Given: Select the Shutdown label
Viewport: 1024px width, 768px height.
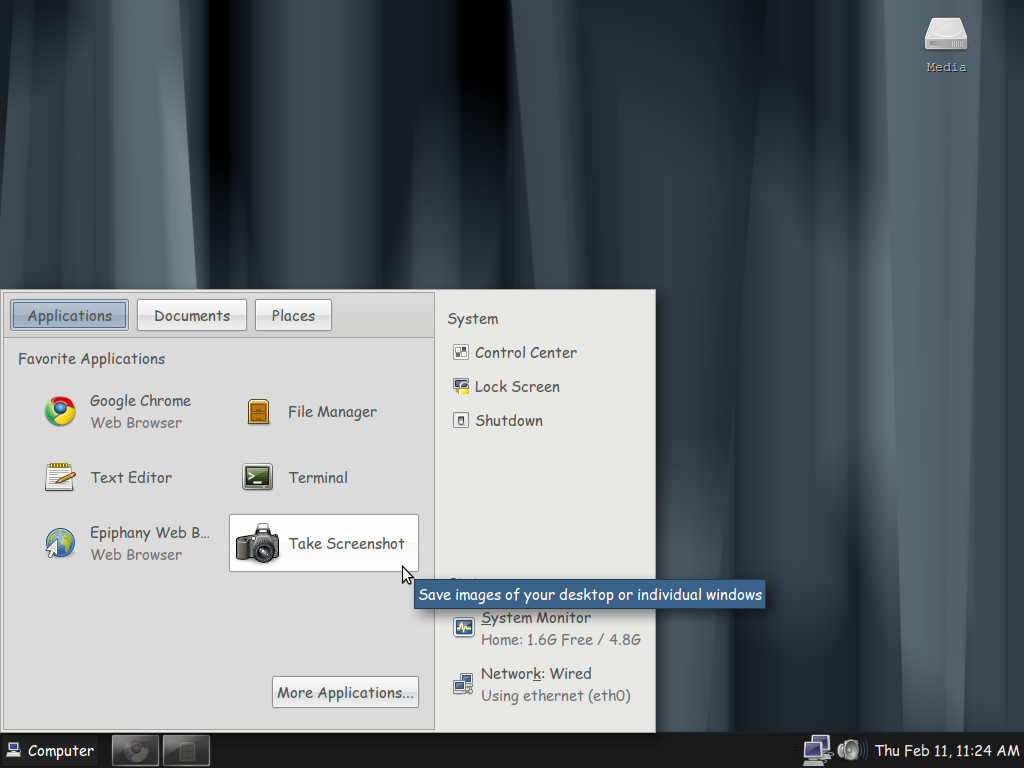Looking at the screenshot, I should point(509,421).
